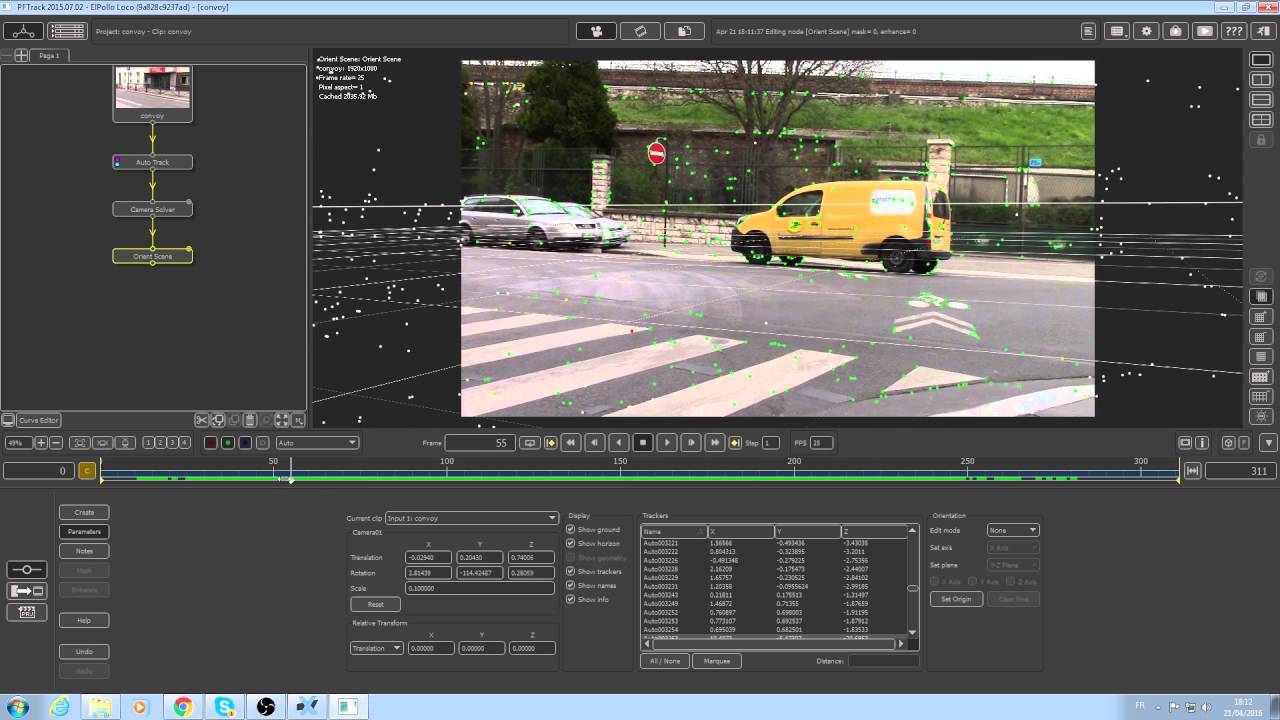
Task: Select the four-view viewport layout
Action: tap(1261, 120)
